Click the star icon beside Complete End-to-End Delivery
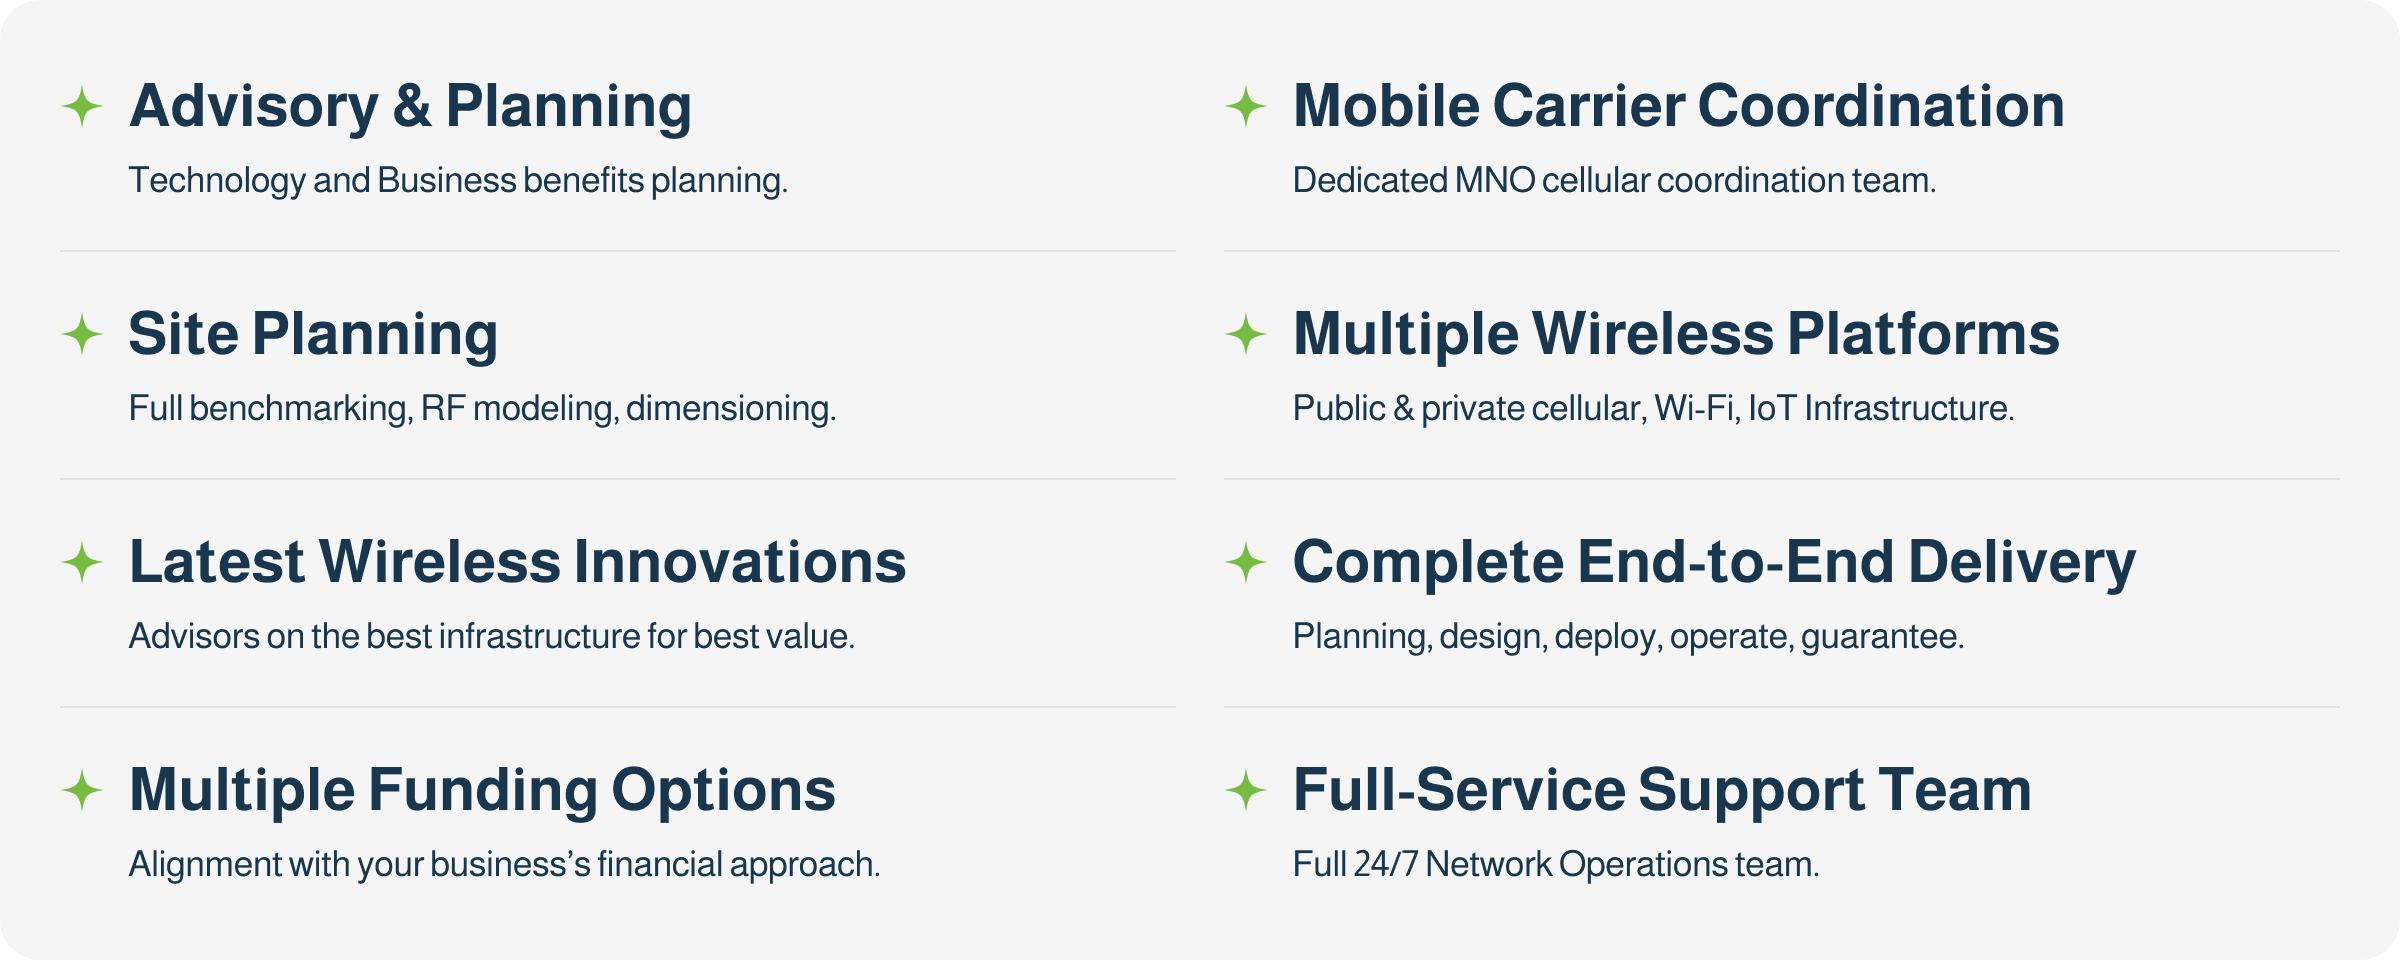Viewport: 2400px width, 960px height. coord(1246,562)
